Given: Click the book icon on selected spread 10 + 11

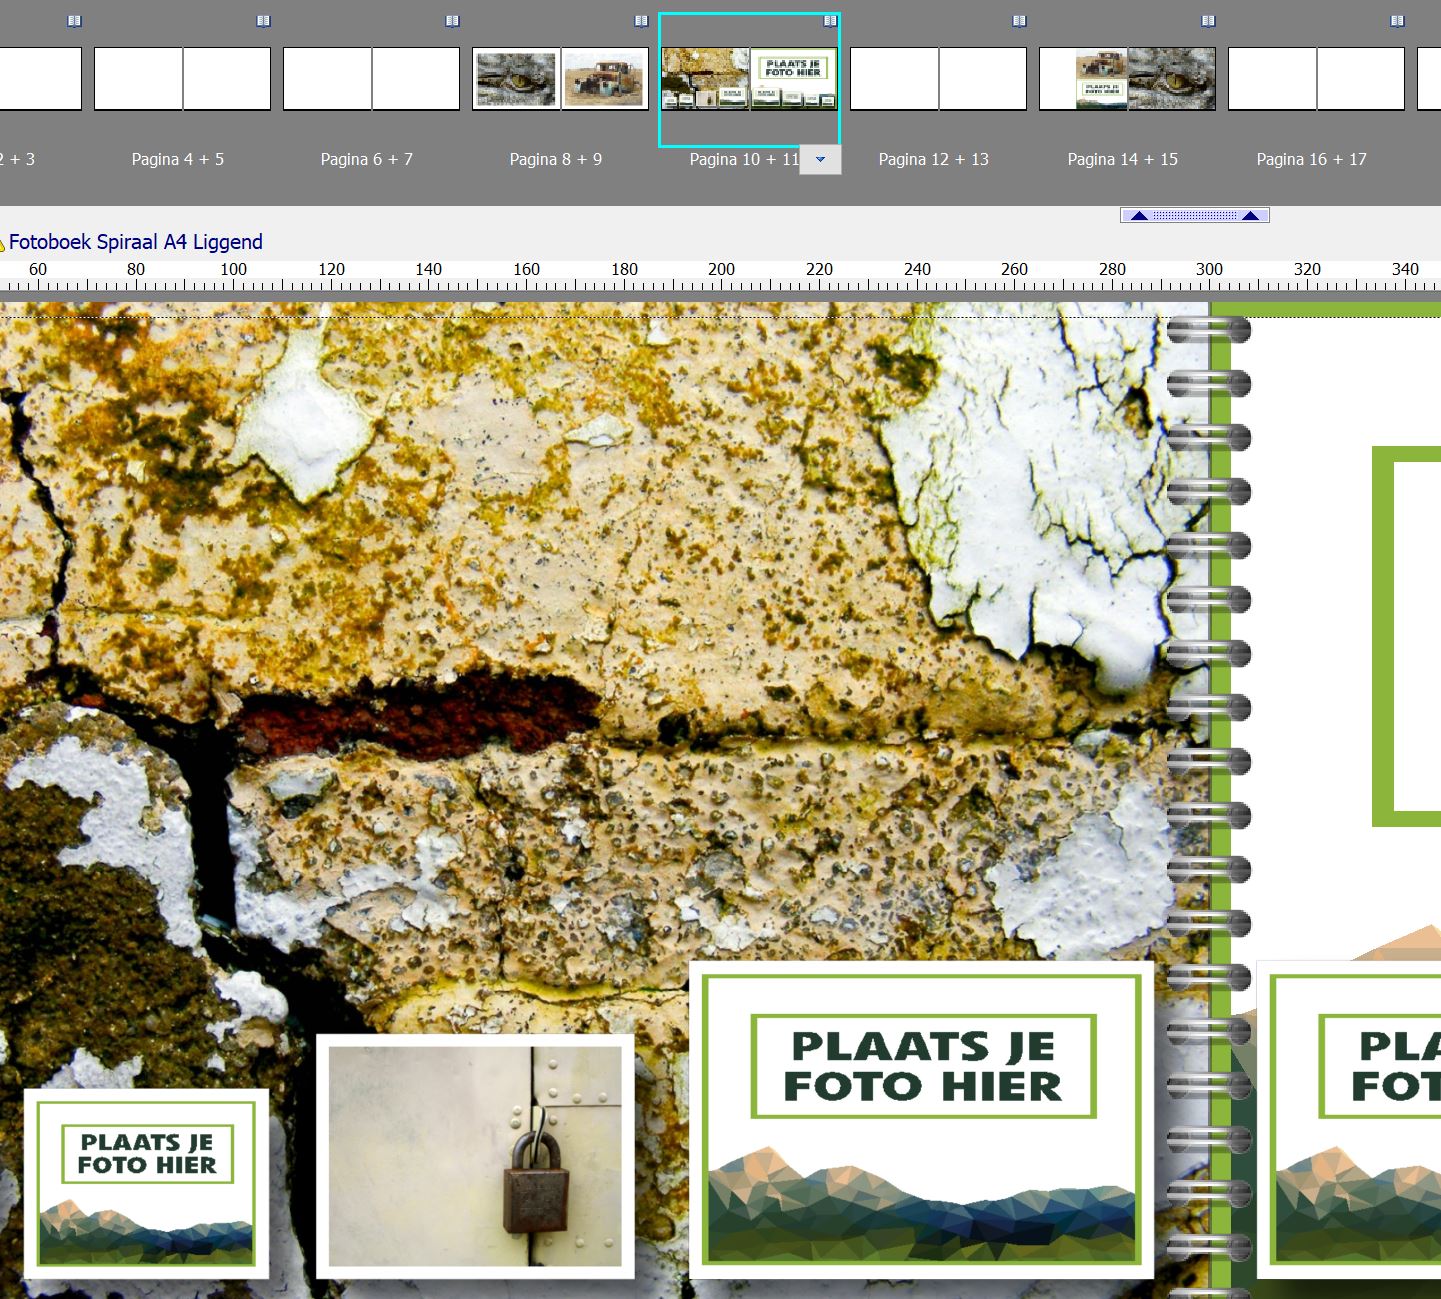Looking at the screenshot, I should (830, 21).
